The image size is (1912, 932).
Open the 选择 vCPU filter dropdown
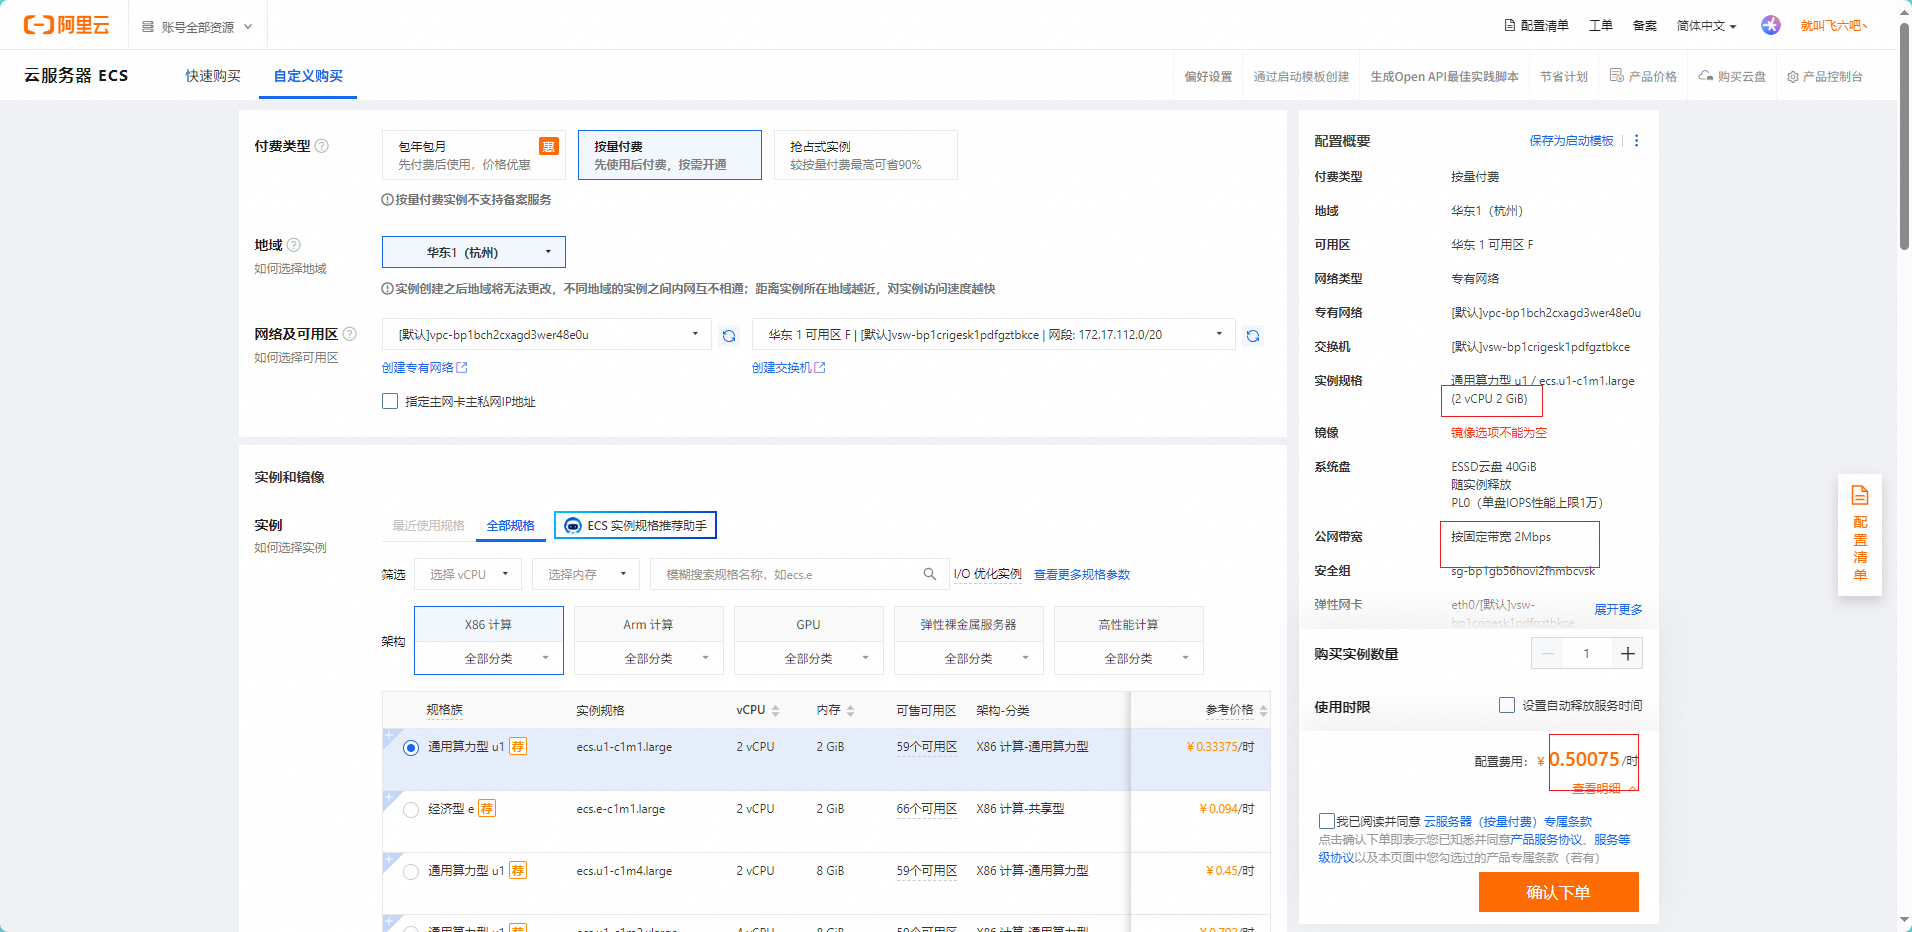pos(468,574)
